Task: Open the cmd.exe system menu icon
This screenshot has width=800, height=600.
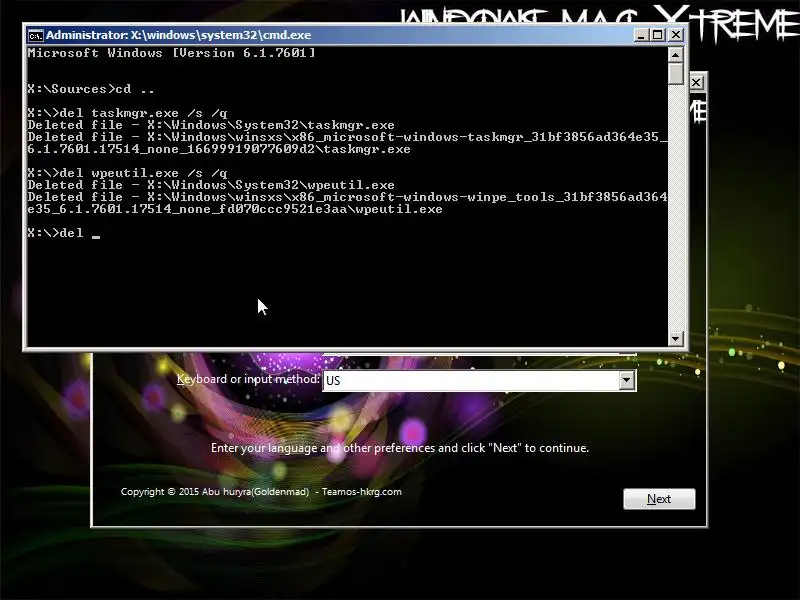Action: click(x=35, y=35)
